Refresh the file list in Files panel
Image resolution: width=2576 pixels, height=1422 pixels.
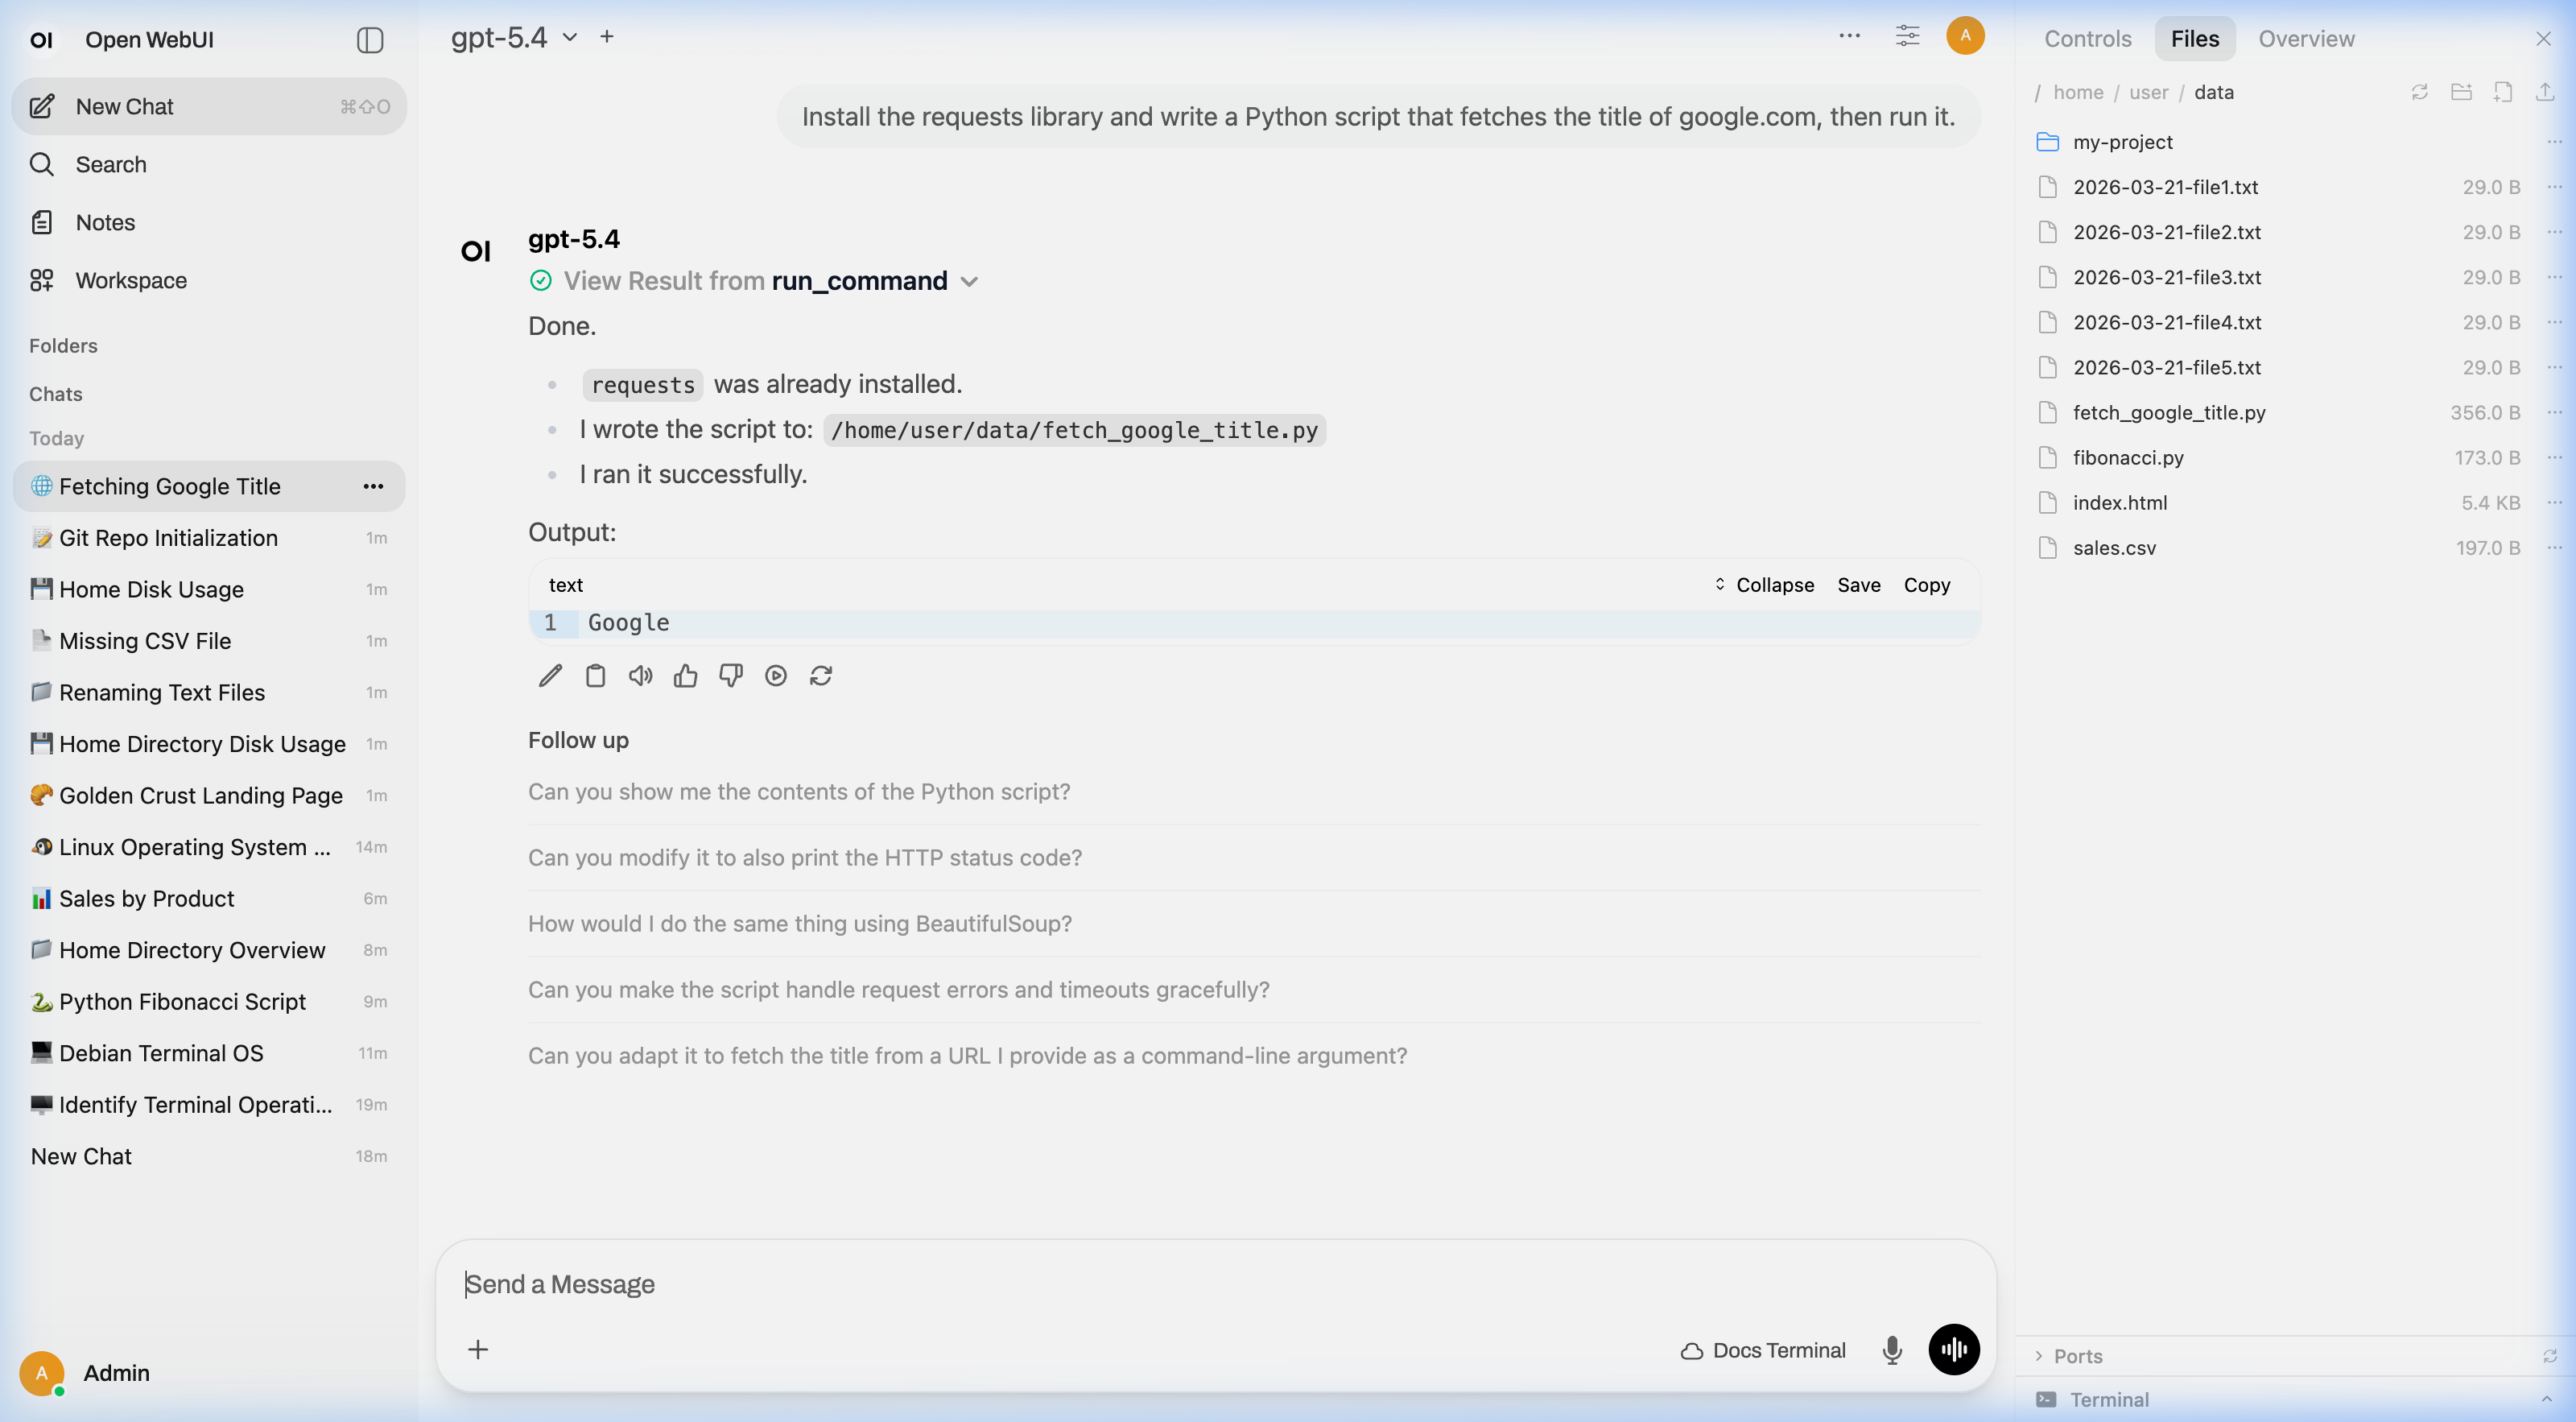(x=2420, y=91)
